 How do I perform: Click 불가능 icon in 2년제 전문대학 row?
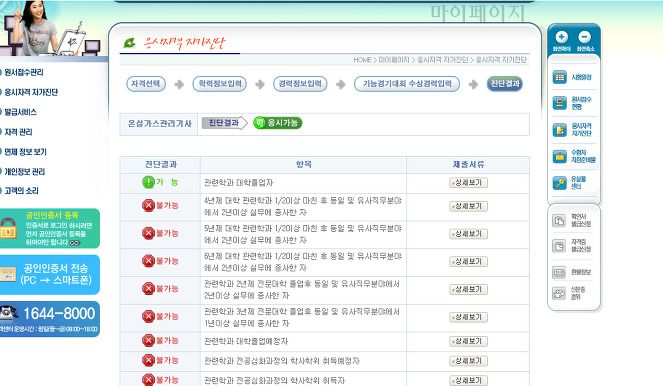click(x=148, y=289)
